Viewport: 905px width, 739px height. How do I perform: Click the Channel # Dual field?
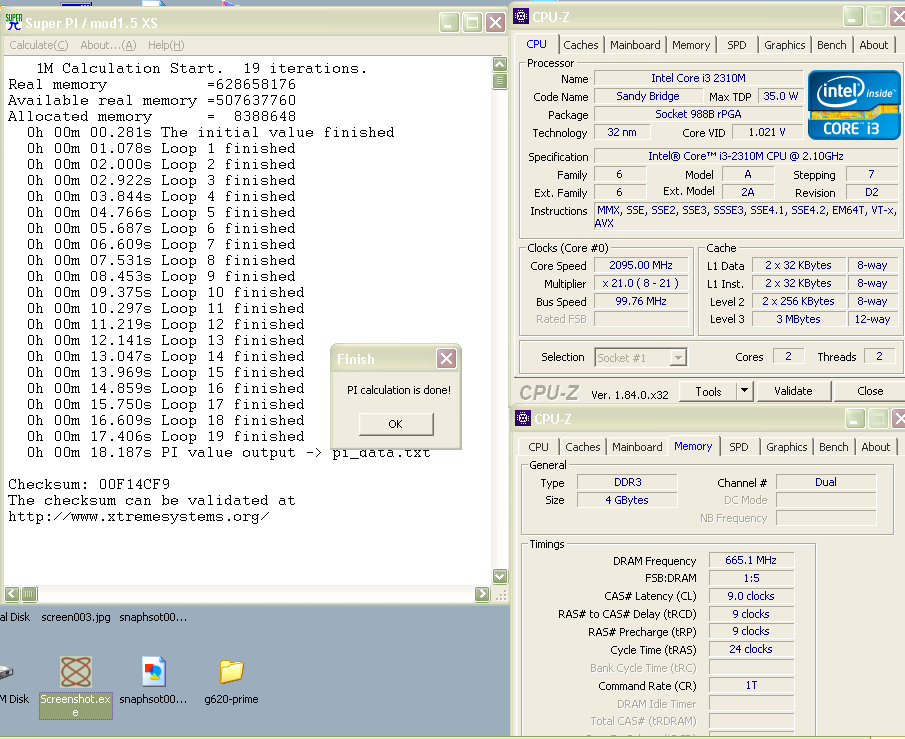(826, 482)
